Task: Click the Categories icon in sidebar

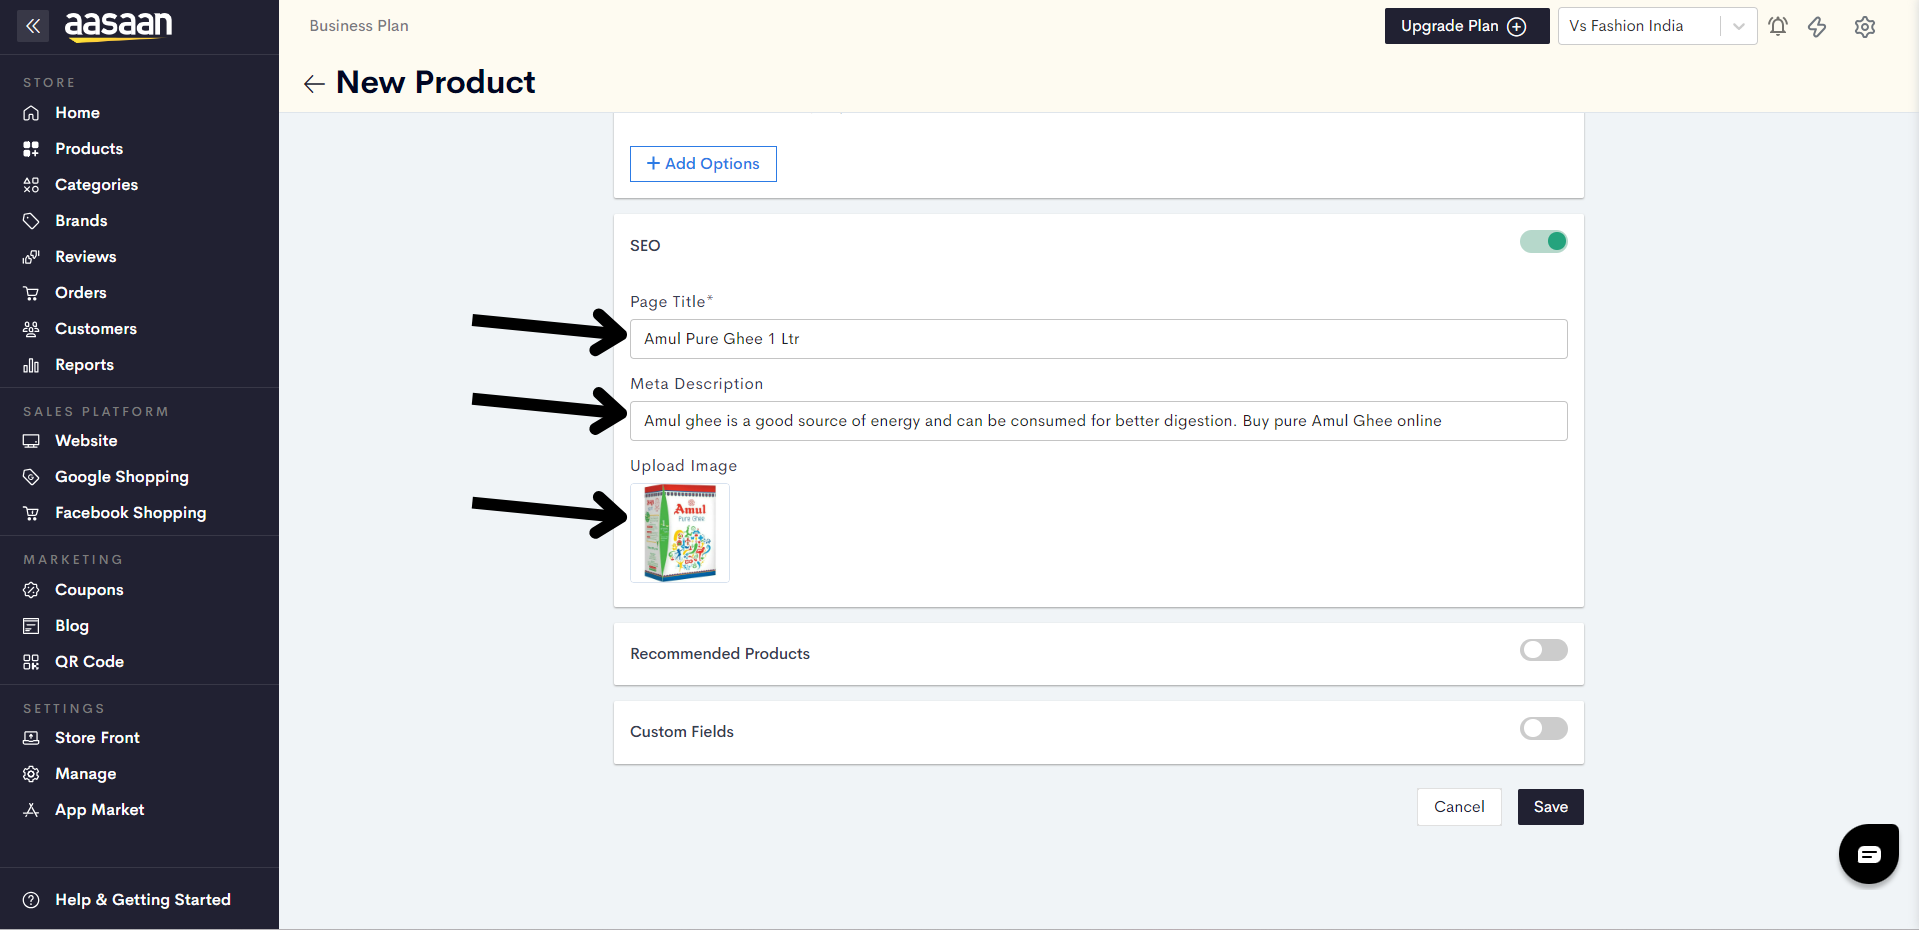Action: (31, 185)
